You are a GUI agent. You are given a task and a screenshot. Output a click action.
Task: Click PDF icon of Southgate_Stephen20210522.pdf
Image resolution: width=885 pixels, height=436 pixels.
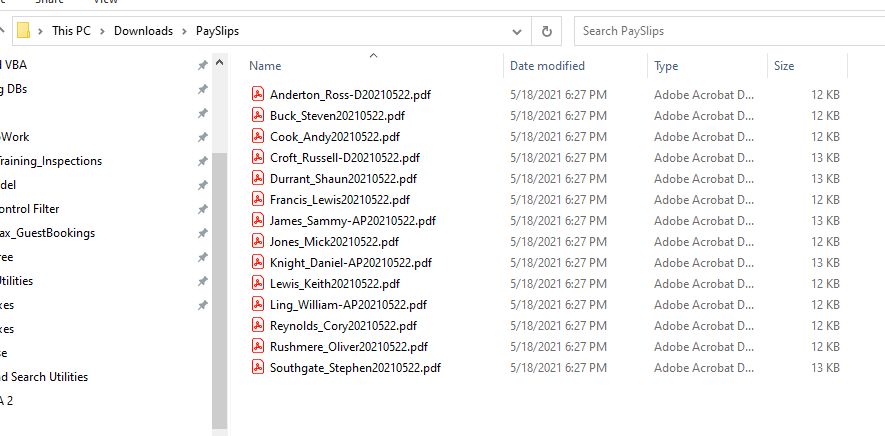point(258,367)
